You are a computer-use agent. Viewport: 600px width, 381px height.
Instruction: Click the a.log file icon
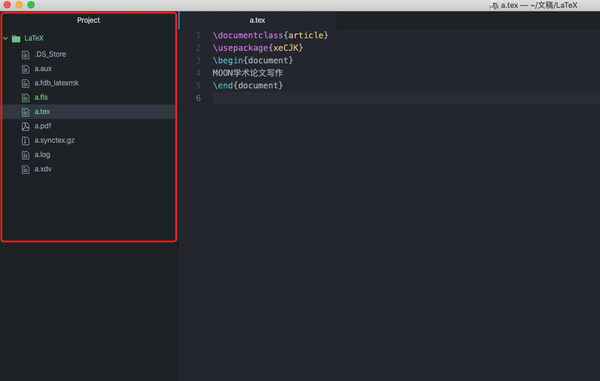26,155
